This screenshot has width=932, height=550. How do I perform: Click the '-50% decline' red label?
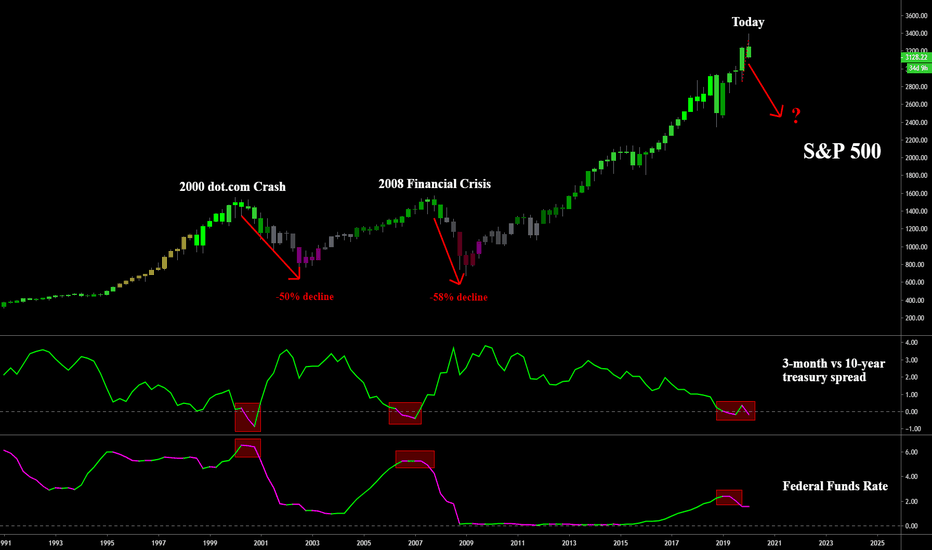coord(304,297)
